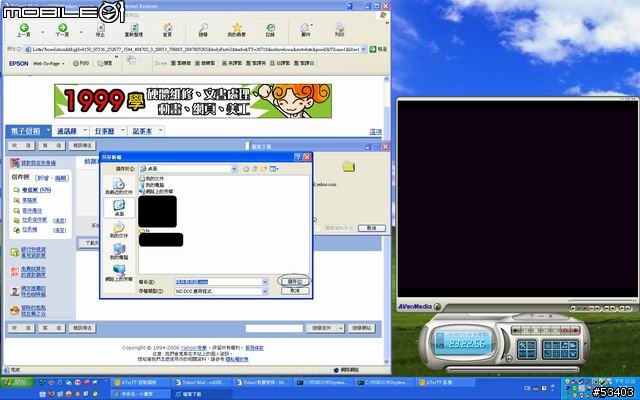Click the upper 收信 button
Screen dimensions: 640x400
(21, 145)
